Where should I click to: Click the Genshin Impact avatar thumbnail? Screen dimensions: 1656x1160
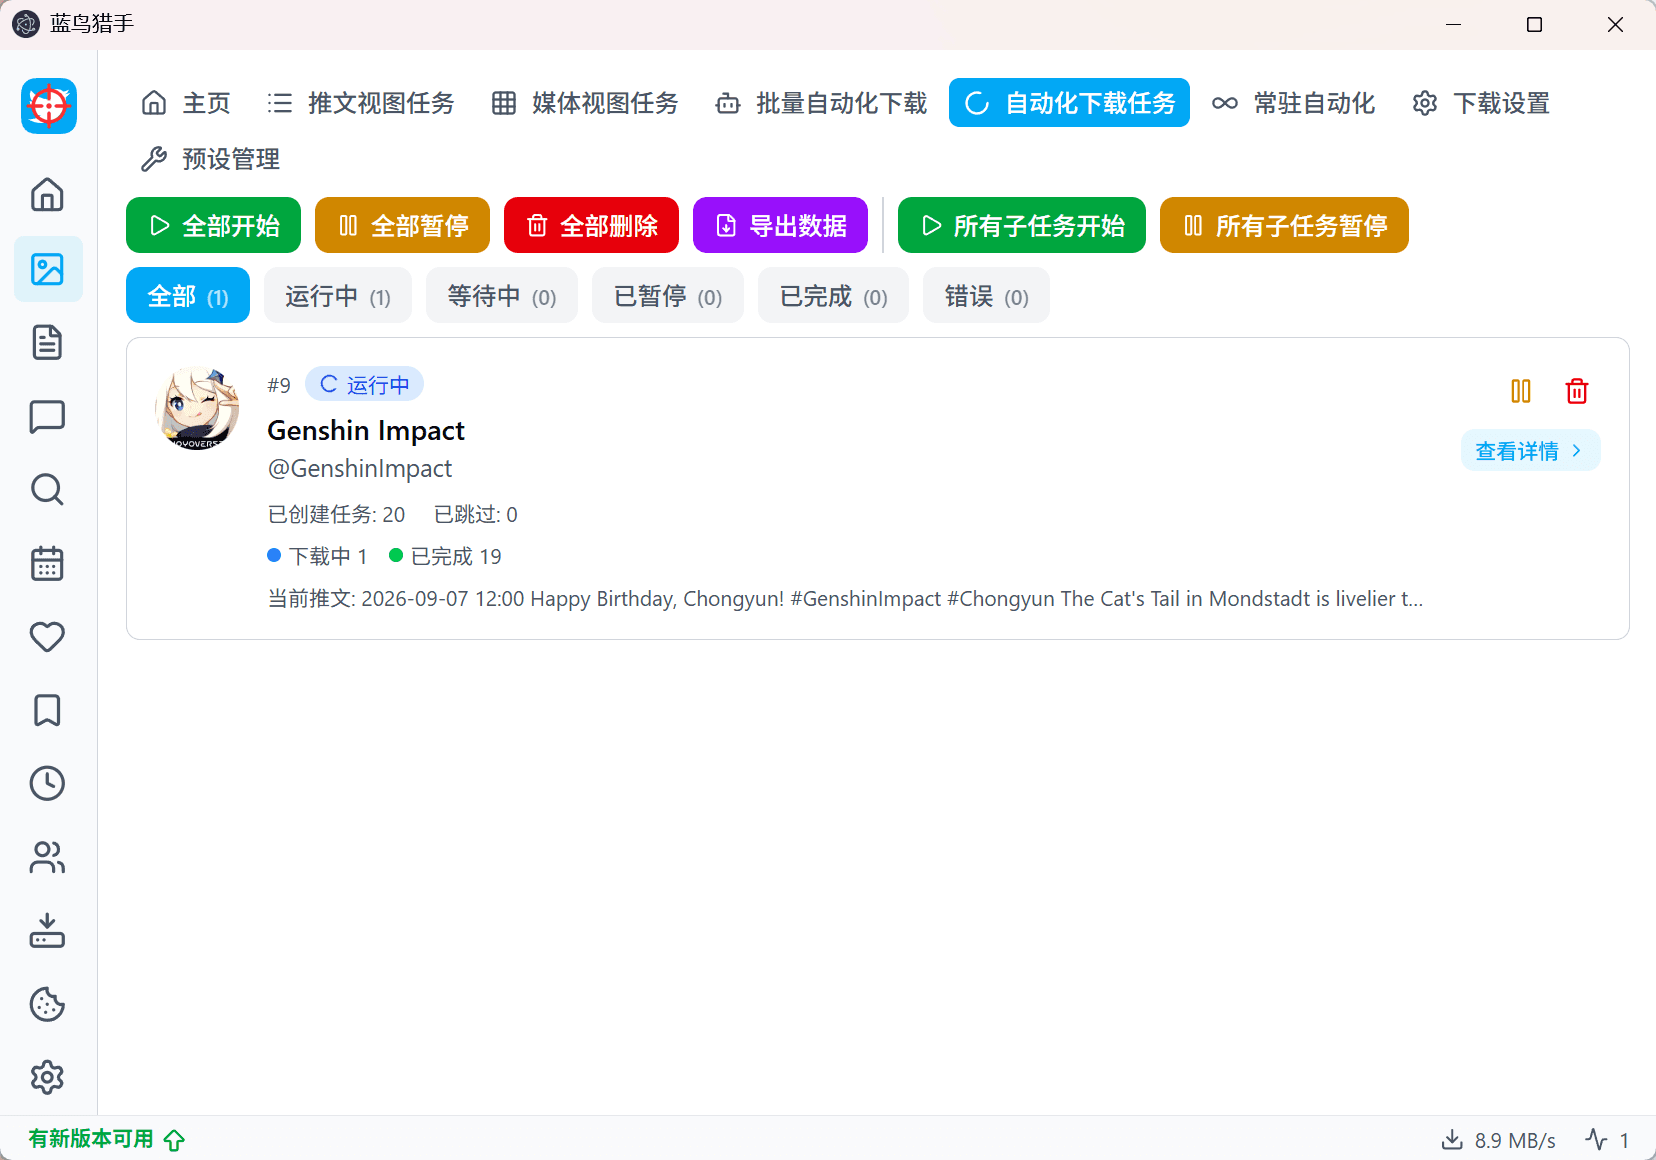(x=197, y=408)
